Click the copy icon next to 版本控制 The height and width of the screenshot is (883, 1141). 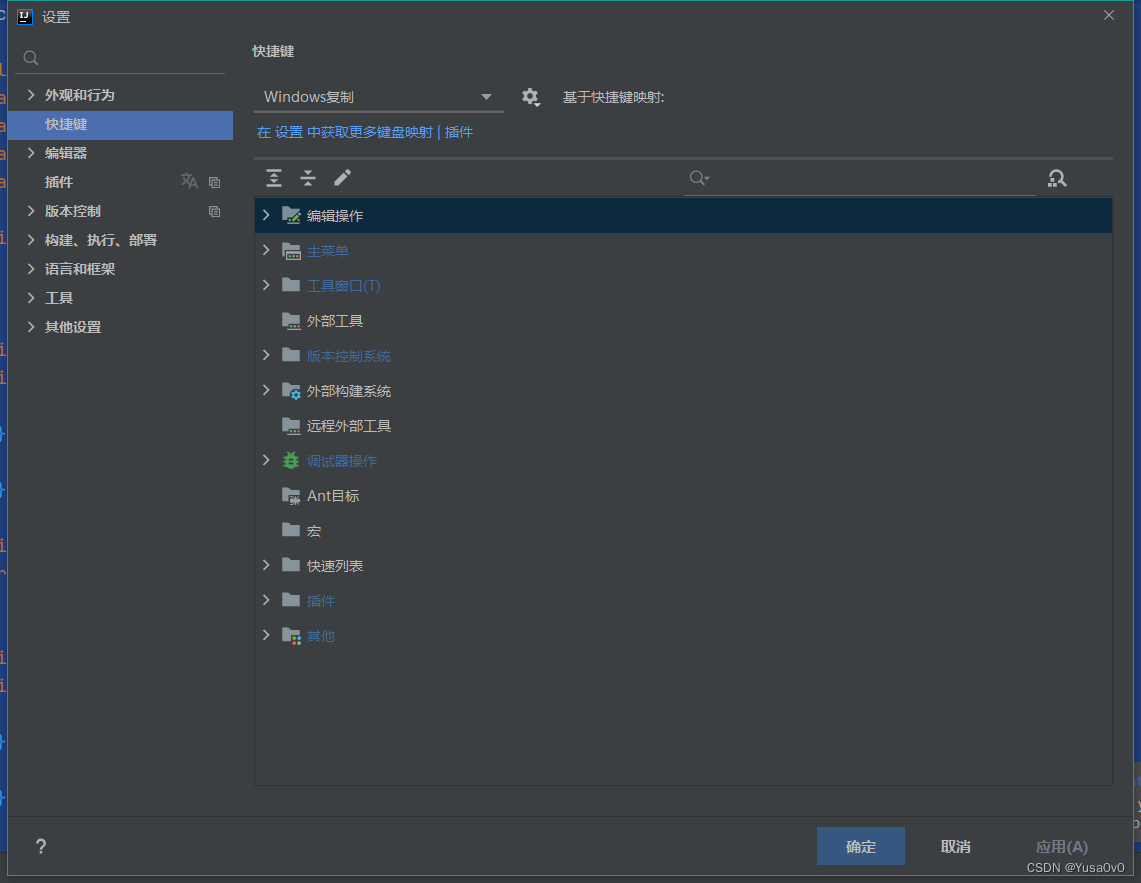click(x=214, y=210)
